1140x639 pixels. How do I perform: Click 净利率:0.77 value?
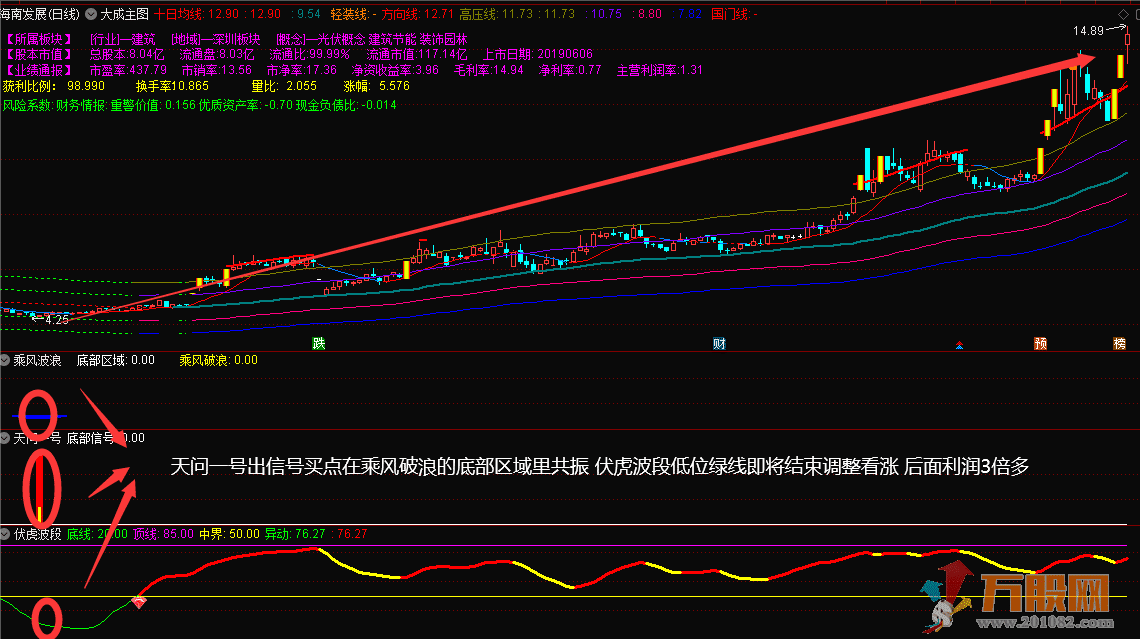pos(570,71)
